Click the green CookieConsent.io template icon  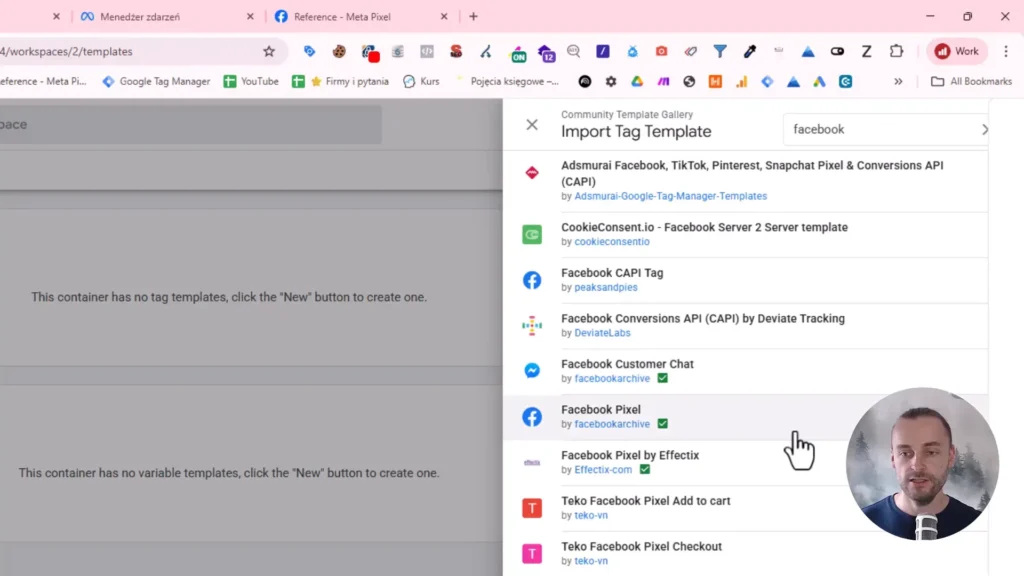532,234
